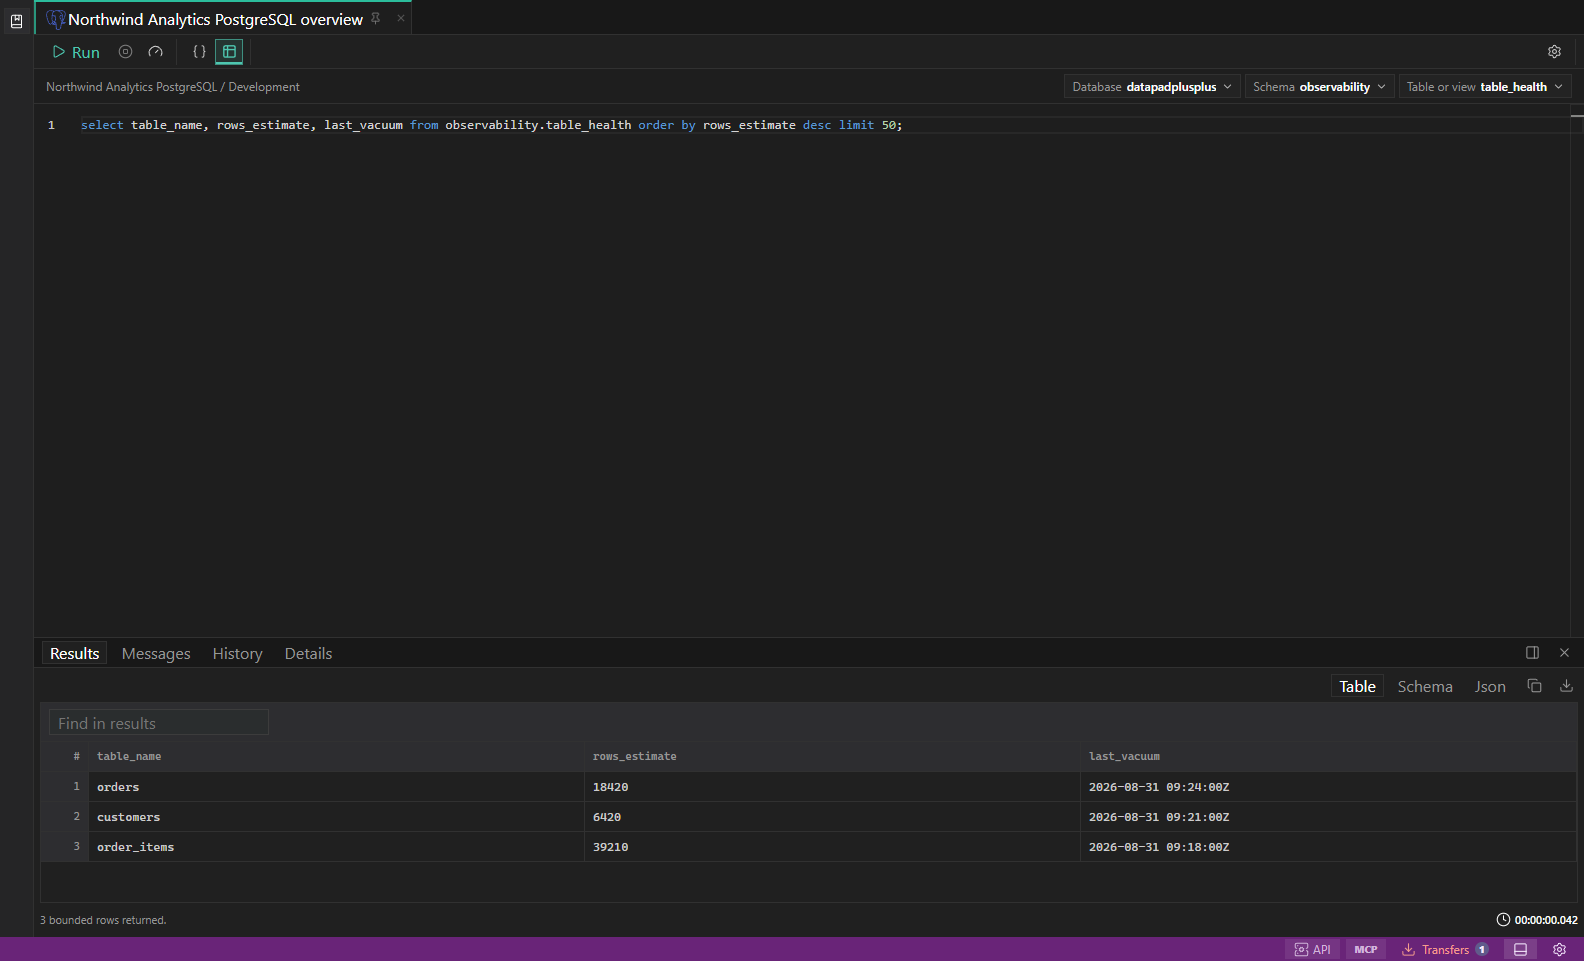Image resolution: width=1584 pixels, height=961 pixels.
Task: Select the Schema result view
Action: pos(1425,686)
